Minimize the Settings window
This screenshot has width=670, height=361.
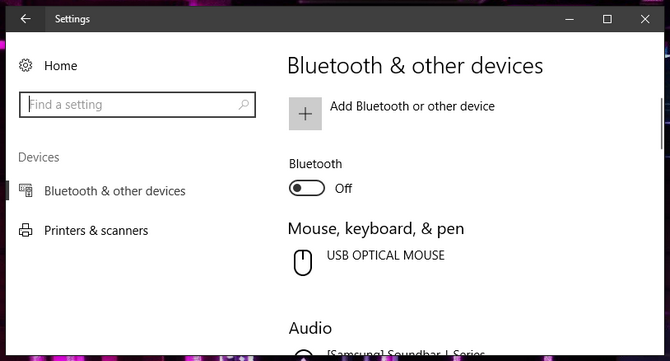(x=569, y=19)
